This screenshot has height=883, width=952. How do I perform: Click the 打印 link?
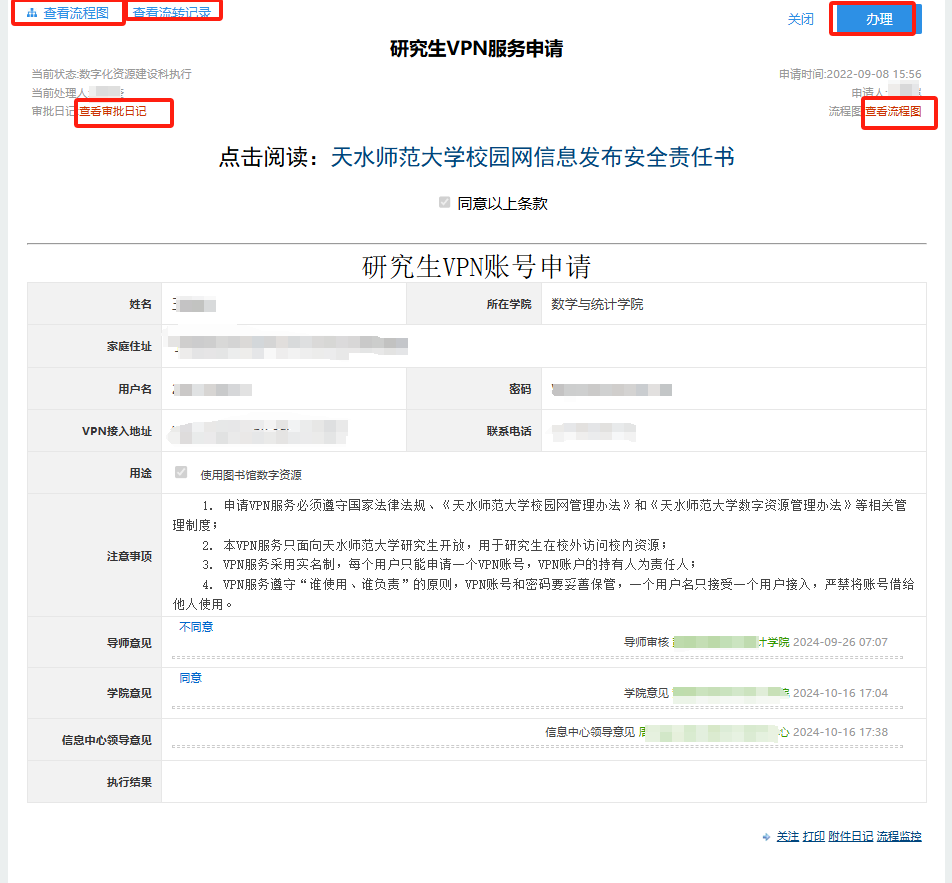click(x=813, y=837)
